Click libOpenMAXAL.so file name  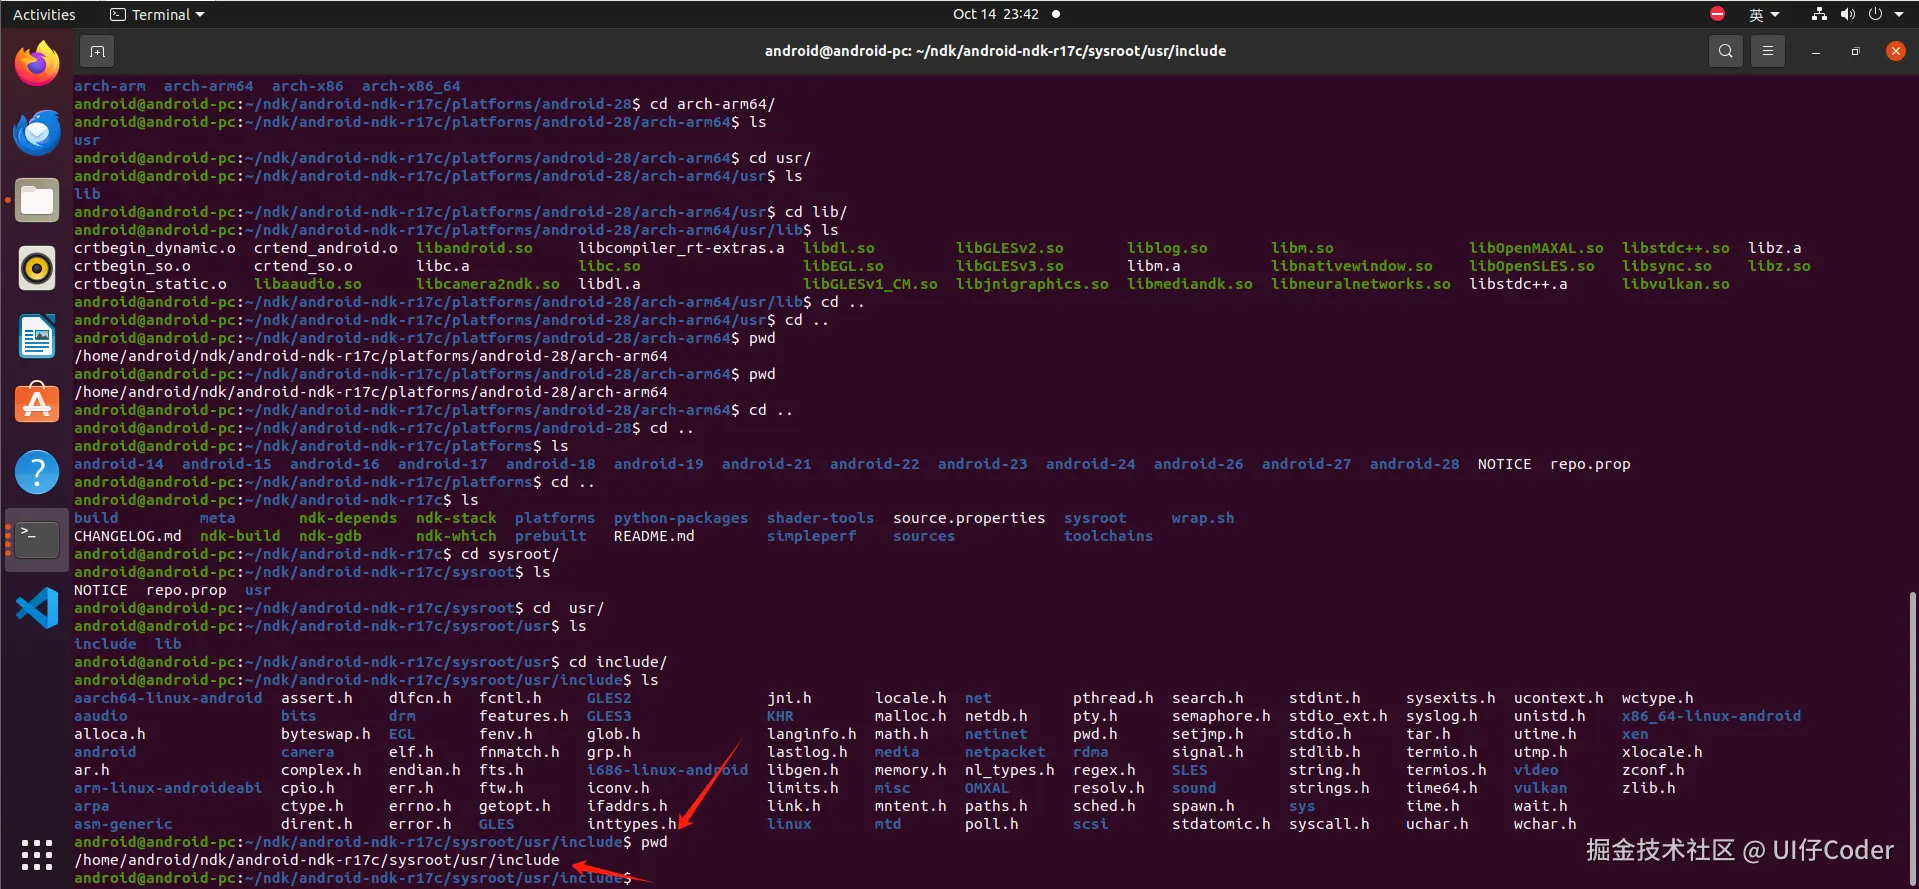(1536, 248)
